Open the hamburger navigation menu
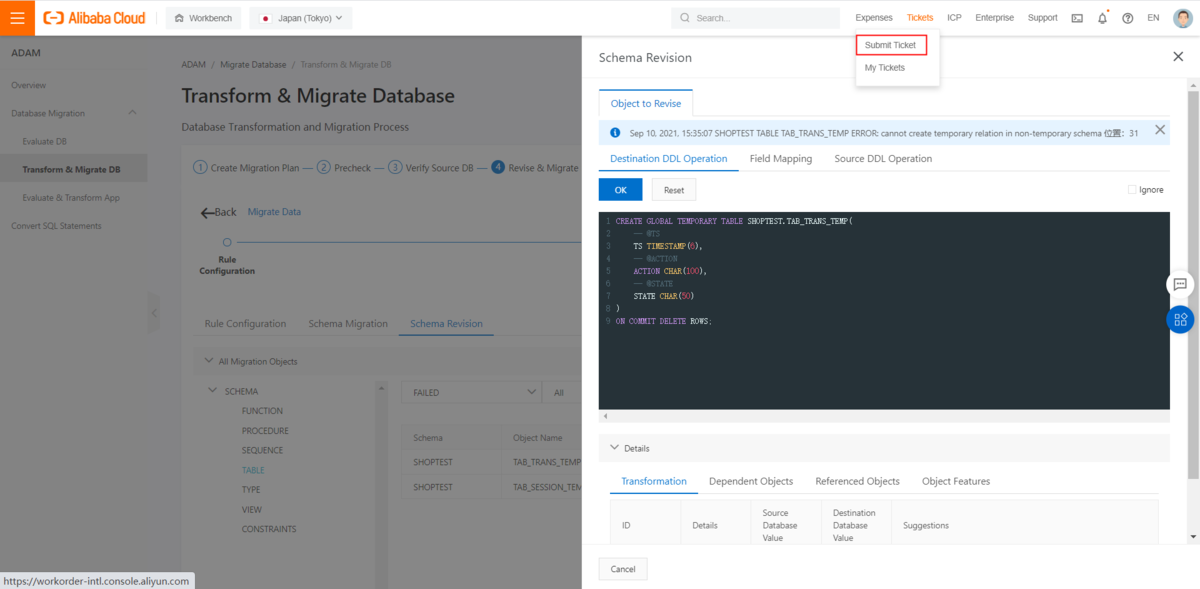The width and height of the screenshot is (1200, 589). pos(17,17)
